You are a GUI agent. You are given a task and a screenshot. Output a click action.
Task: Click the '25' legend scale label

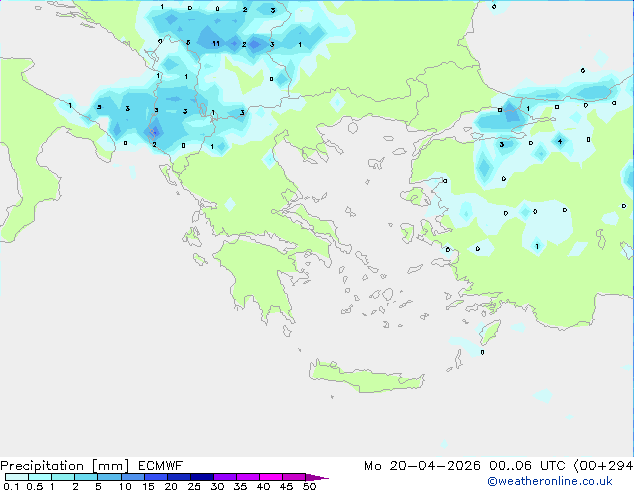194,486
